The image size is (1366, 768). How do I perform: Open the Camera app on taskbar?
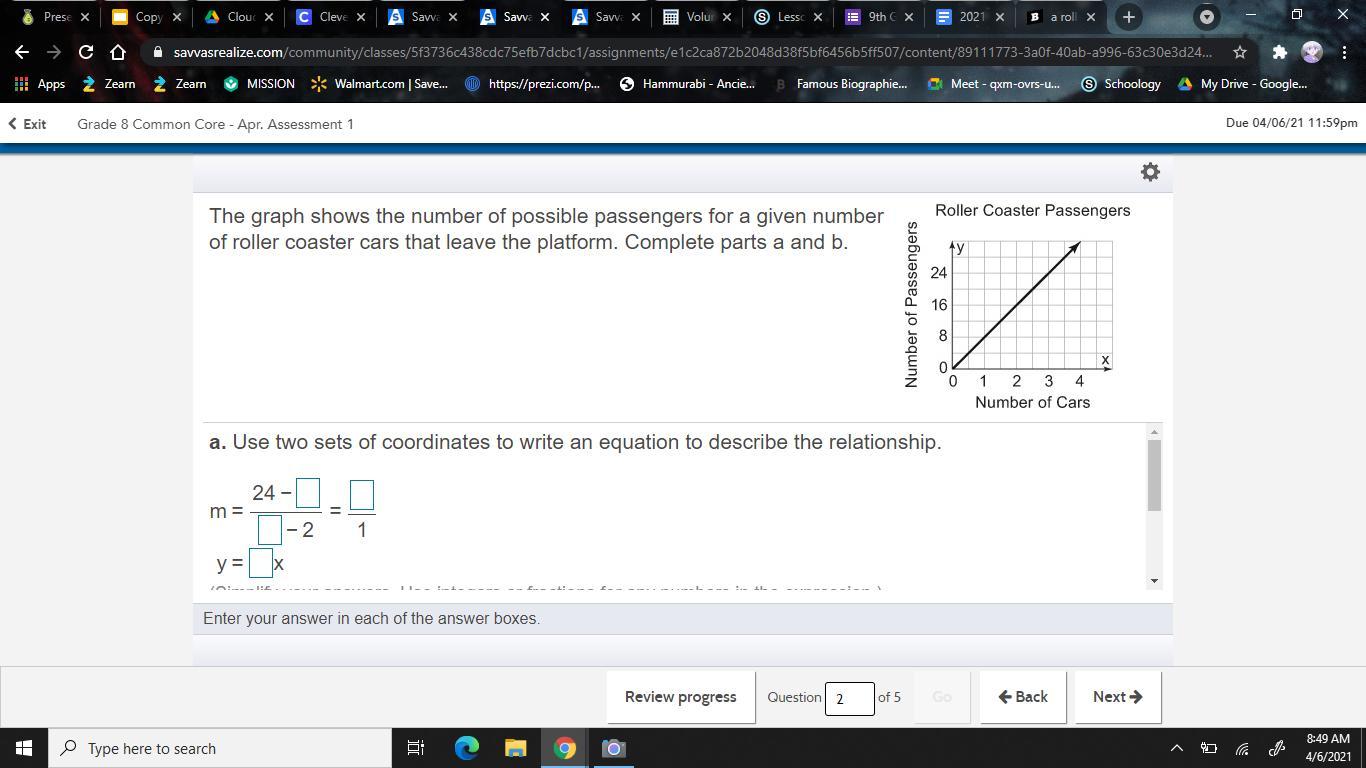(614, 748)
